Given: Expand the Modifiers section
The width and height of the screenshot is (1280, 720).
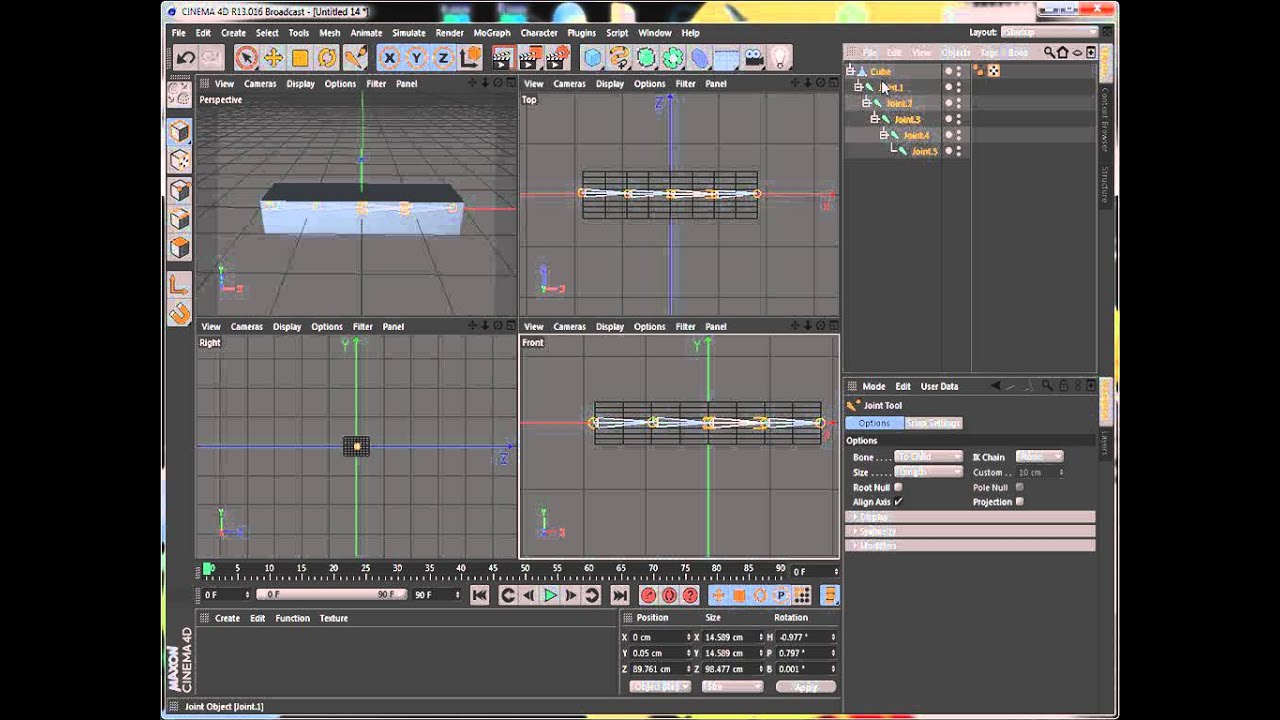Looking at the screenshot, I should tap(971, 545).
